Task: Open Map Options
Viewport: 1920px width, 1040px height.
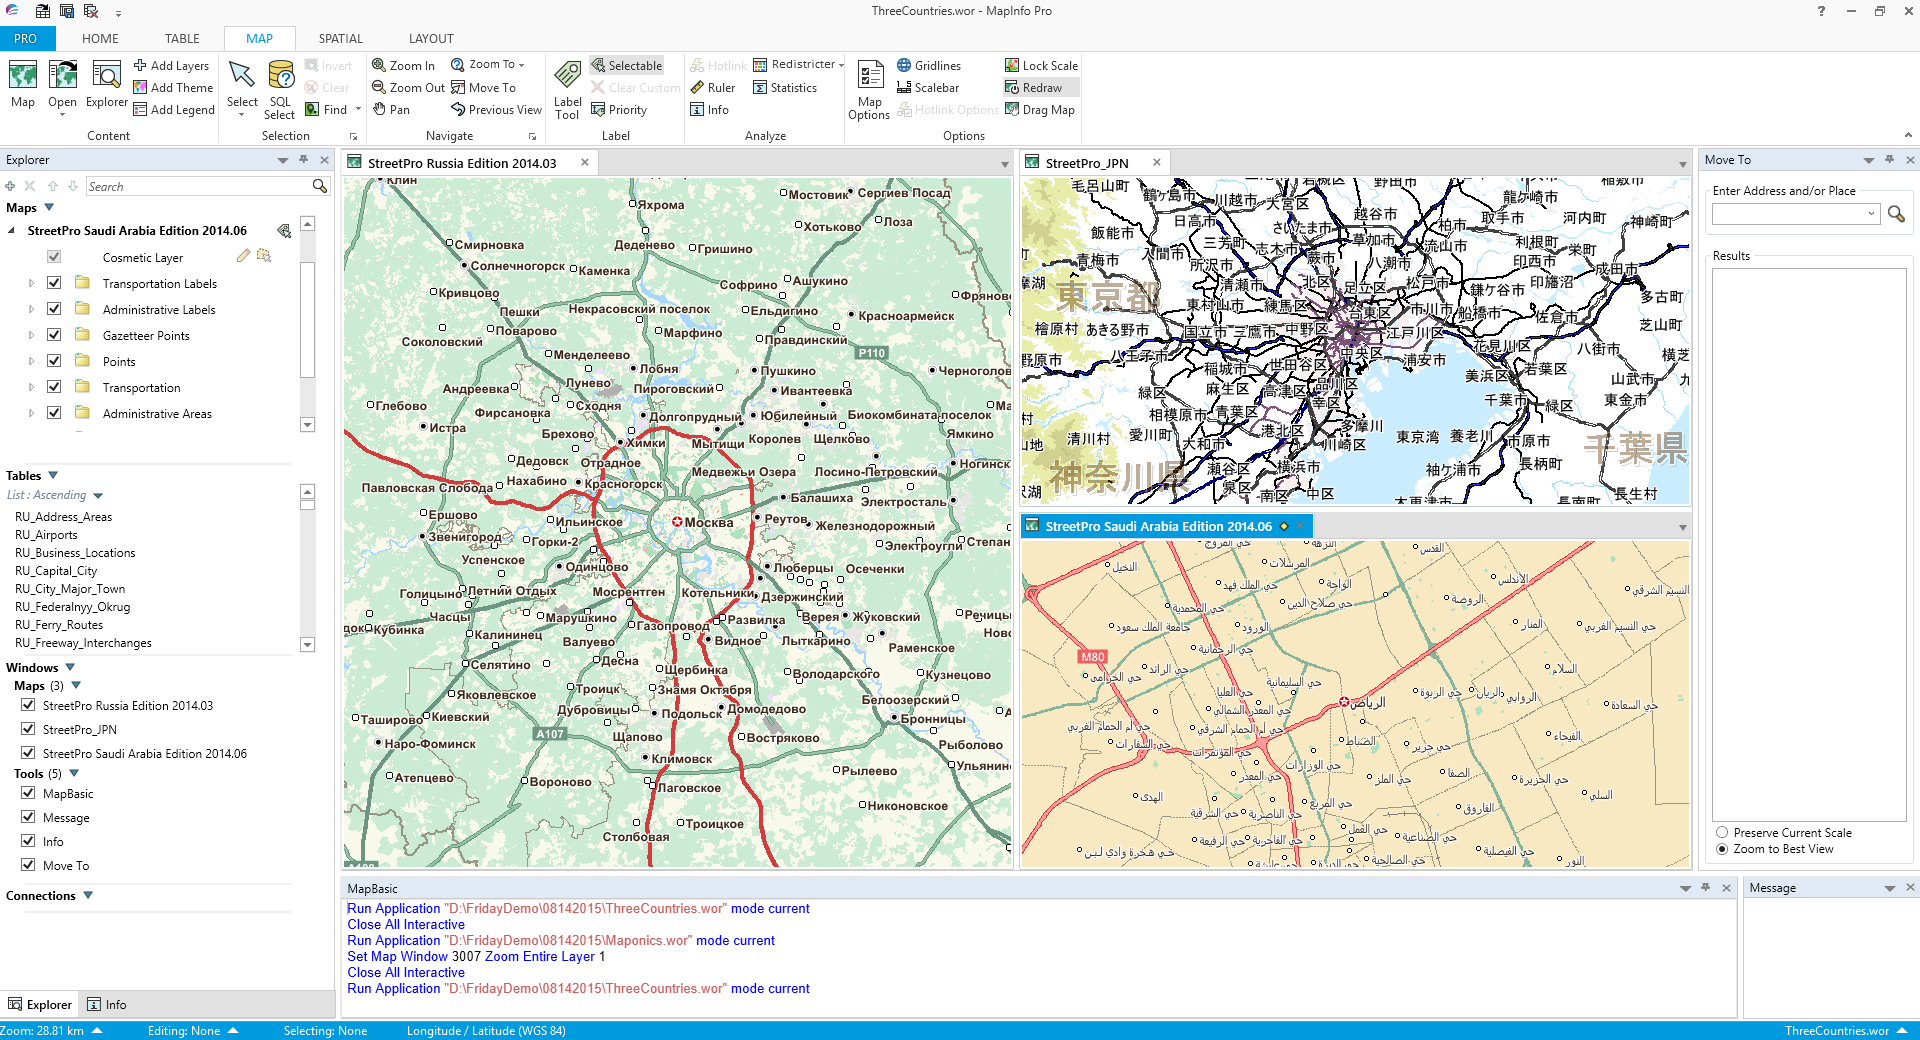Action: pyautogui.click(x=869, y=90)
